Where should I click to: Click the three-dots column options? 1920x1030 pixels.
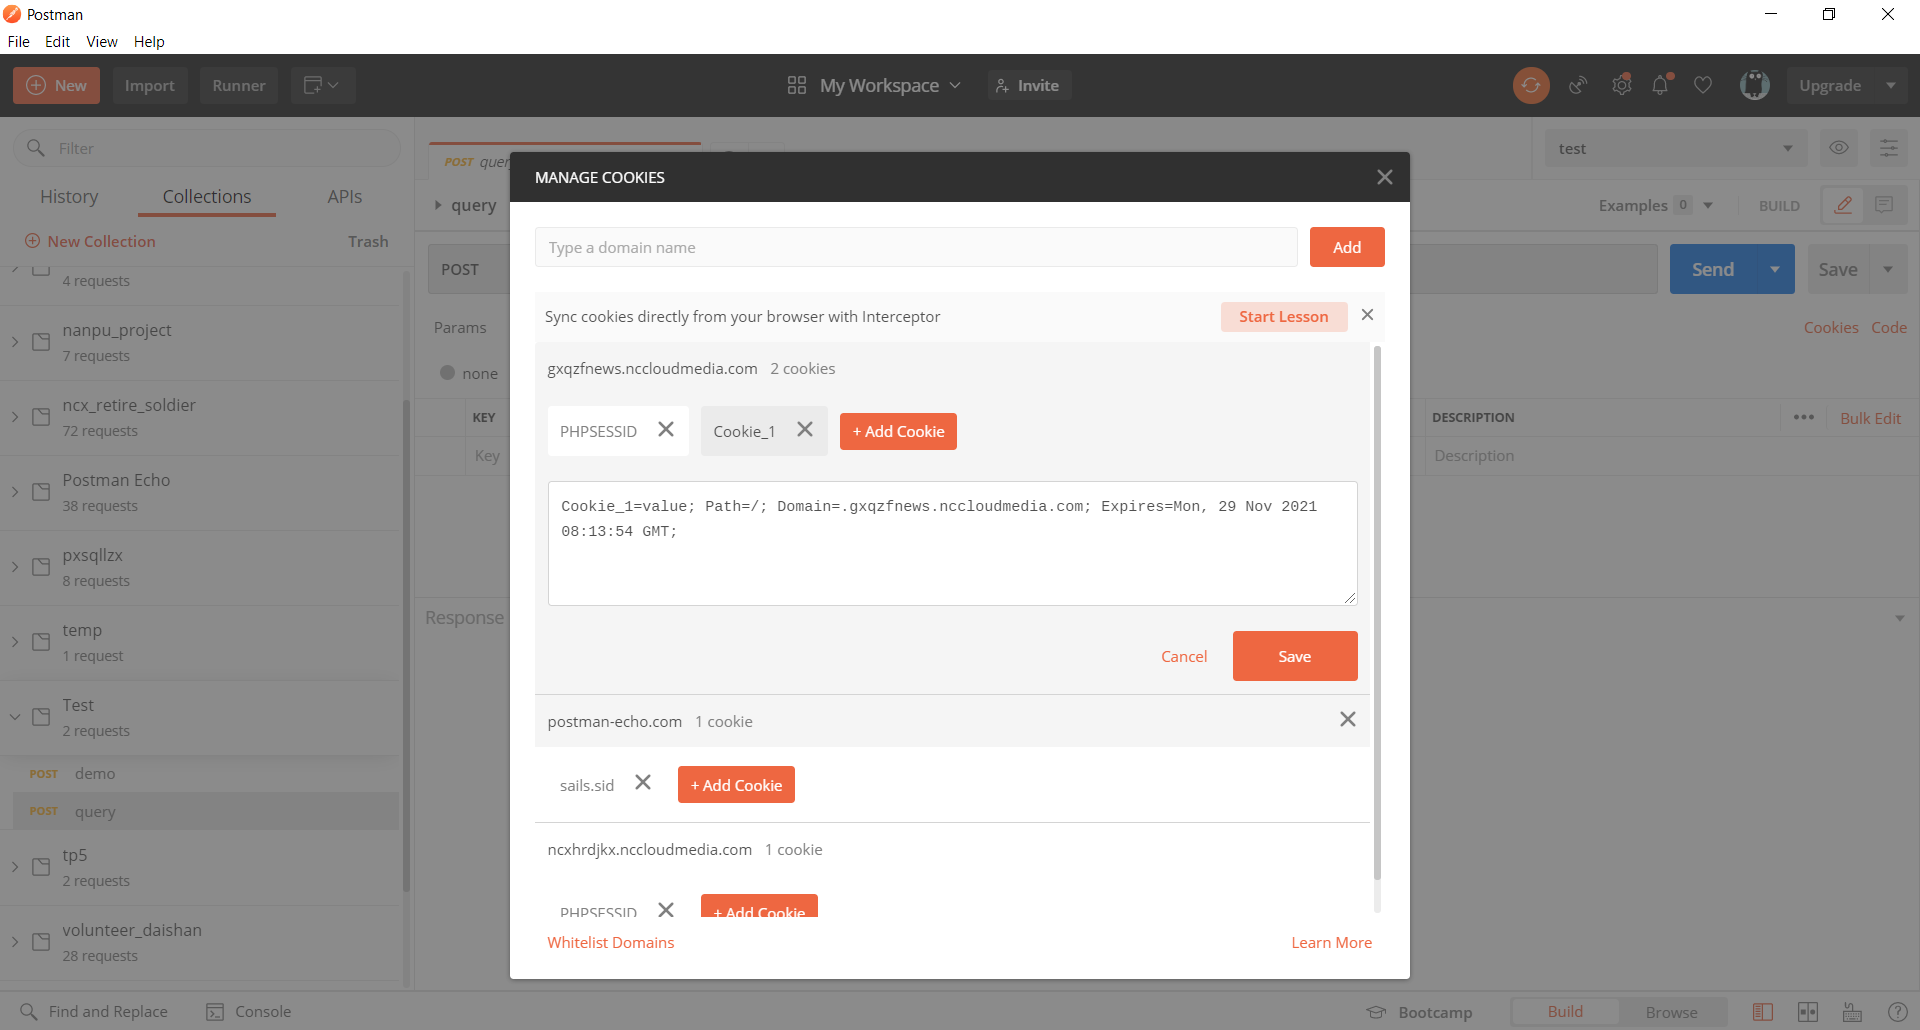tap(1804, 417)
